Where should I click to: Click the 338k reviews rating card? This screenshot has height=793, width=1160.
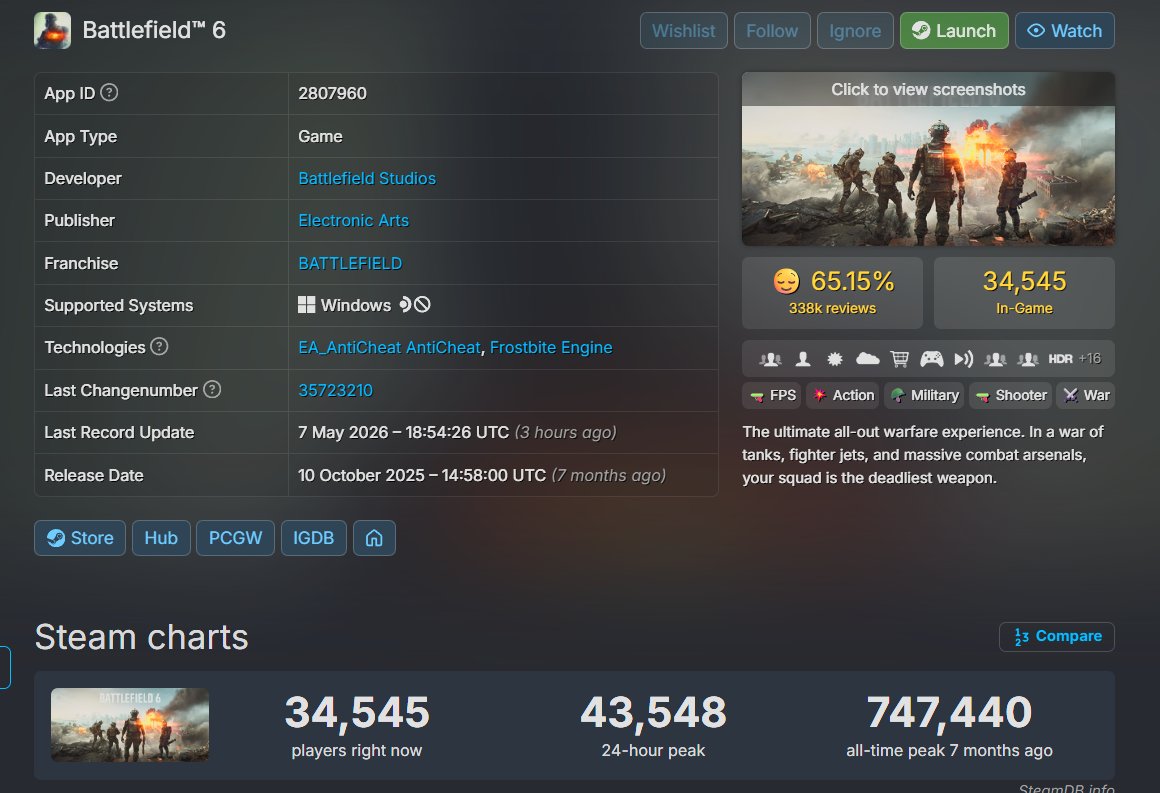point(832,293)
